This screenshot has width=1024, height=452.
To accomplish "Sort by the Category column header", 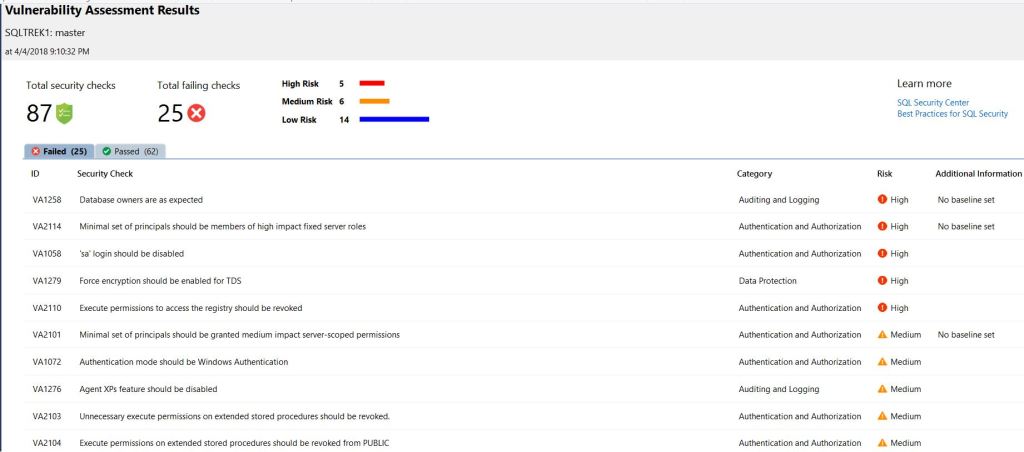I will tap(754, 174).
